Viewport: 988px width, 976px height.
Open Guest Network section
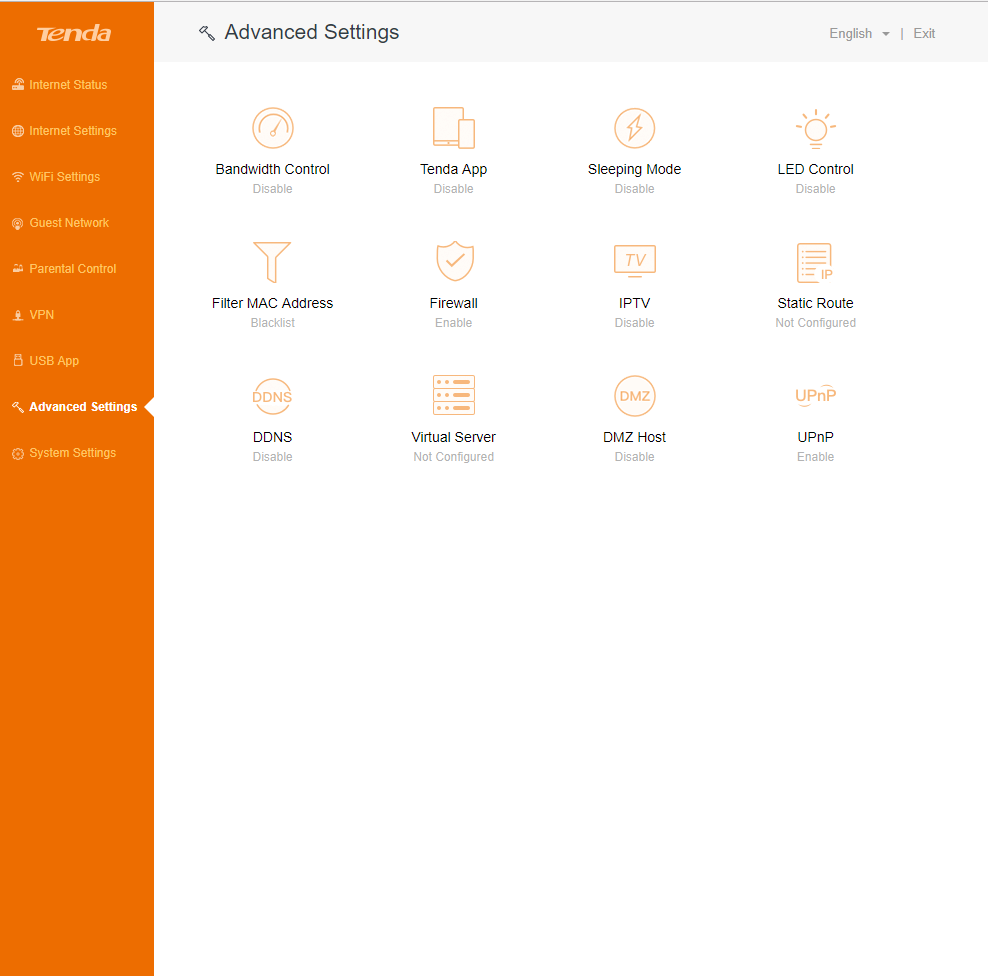(69, 222)
